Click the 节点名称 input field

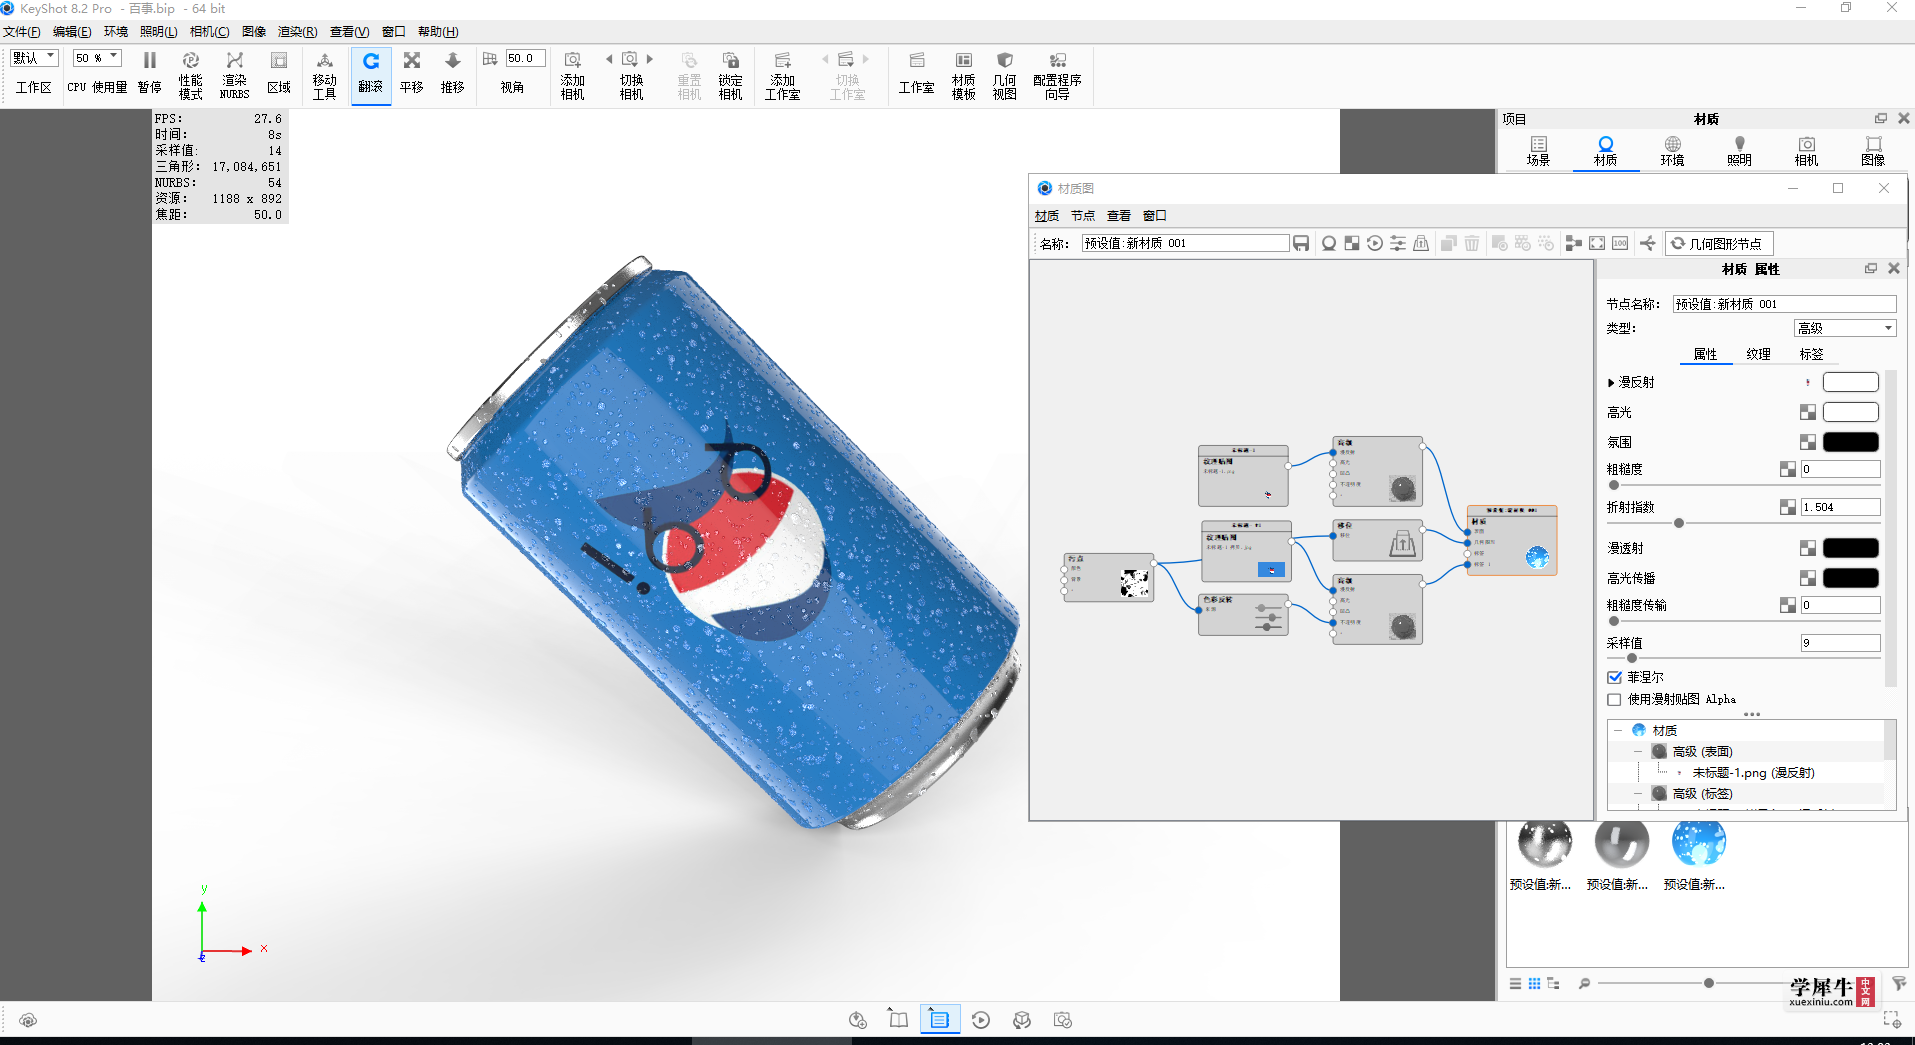coord(1785,304)
